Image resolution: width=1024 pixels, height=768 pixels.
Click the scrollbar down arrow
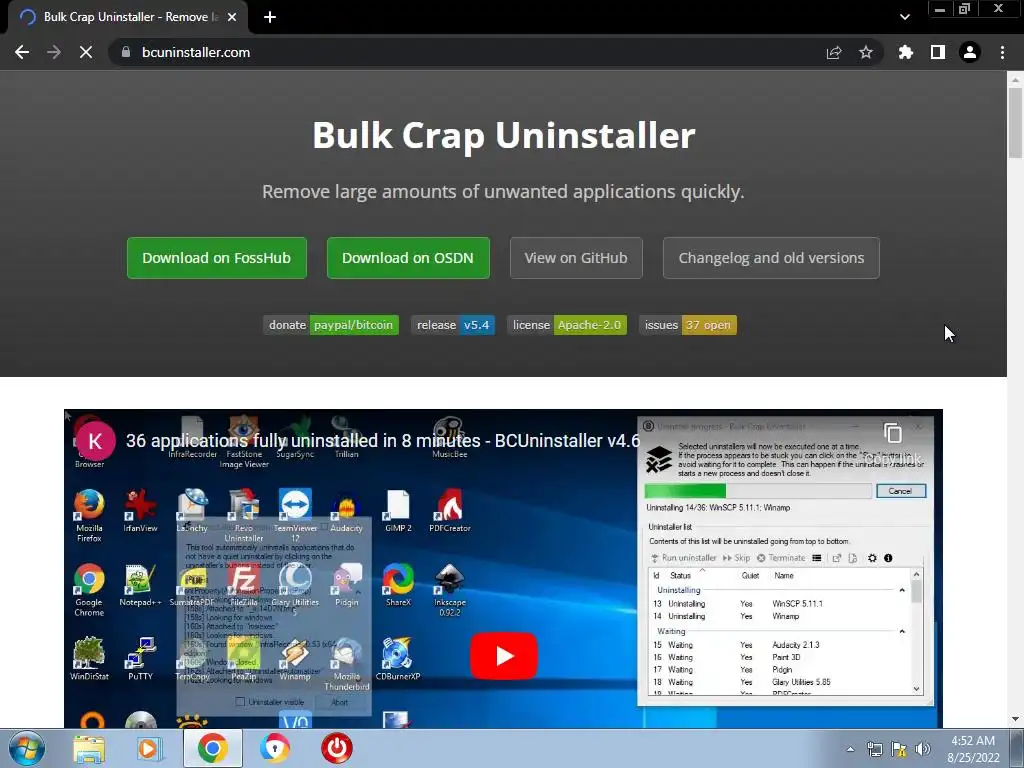tap(1015, 720)
